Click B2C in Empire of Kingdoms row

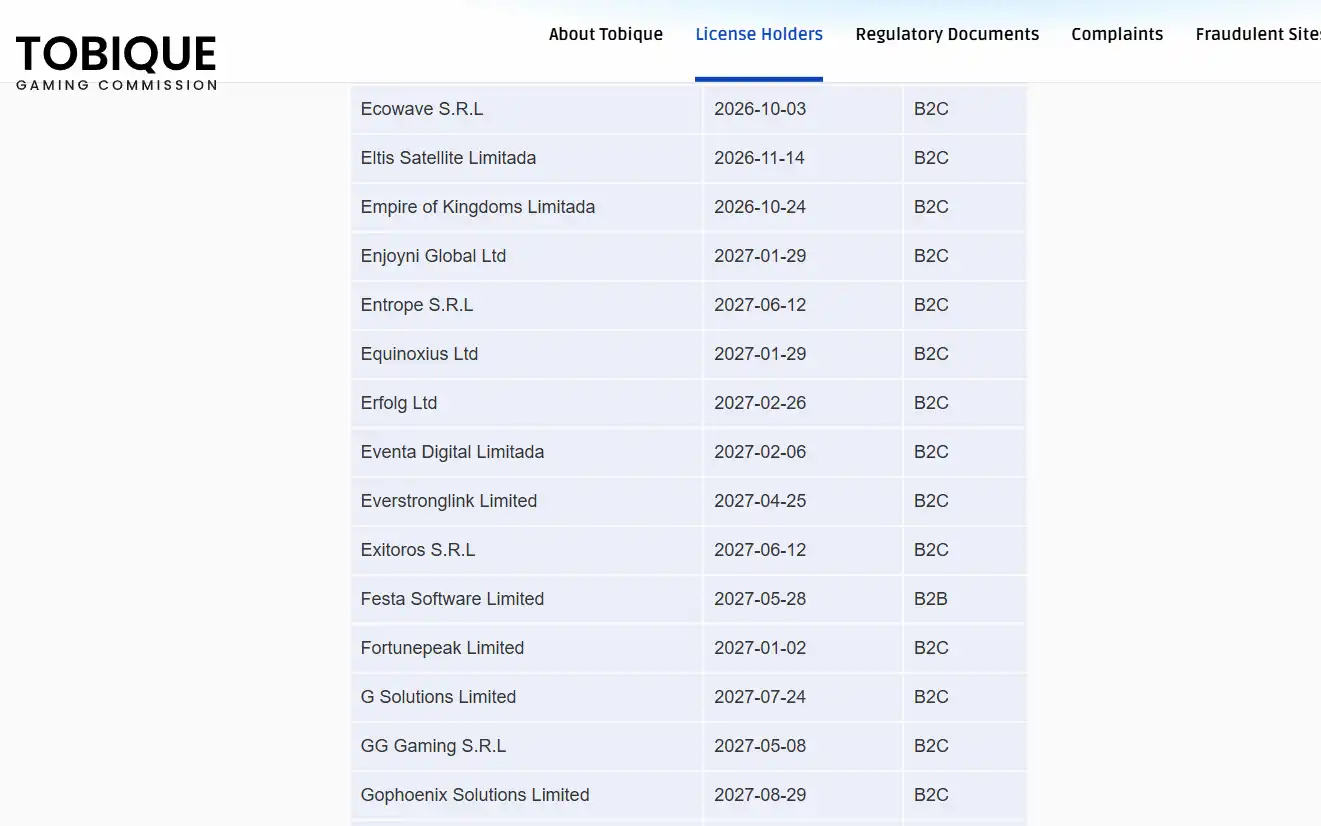[x=931, y=207]
